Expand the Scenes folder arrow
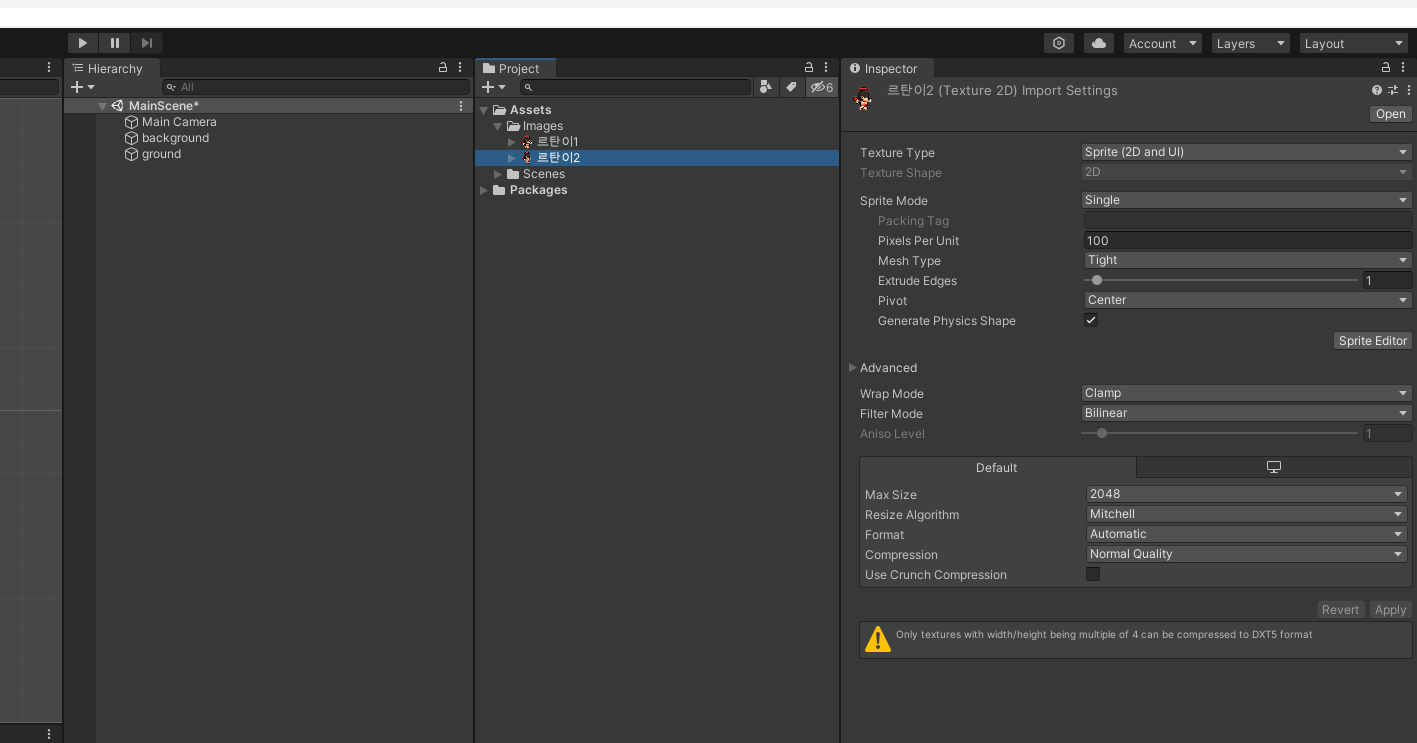Screen dimensions: 1417x743 point(498,174)
